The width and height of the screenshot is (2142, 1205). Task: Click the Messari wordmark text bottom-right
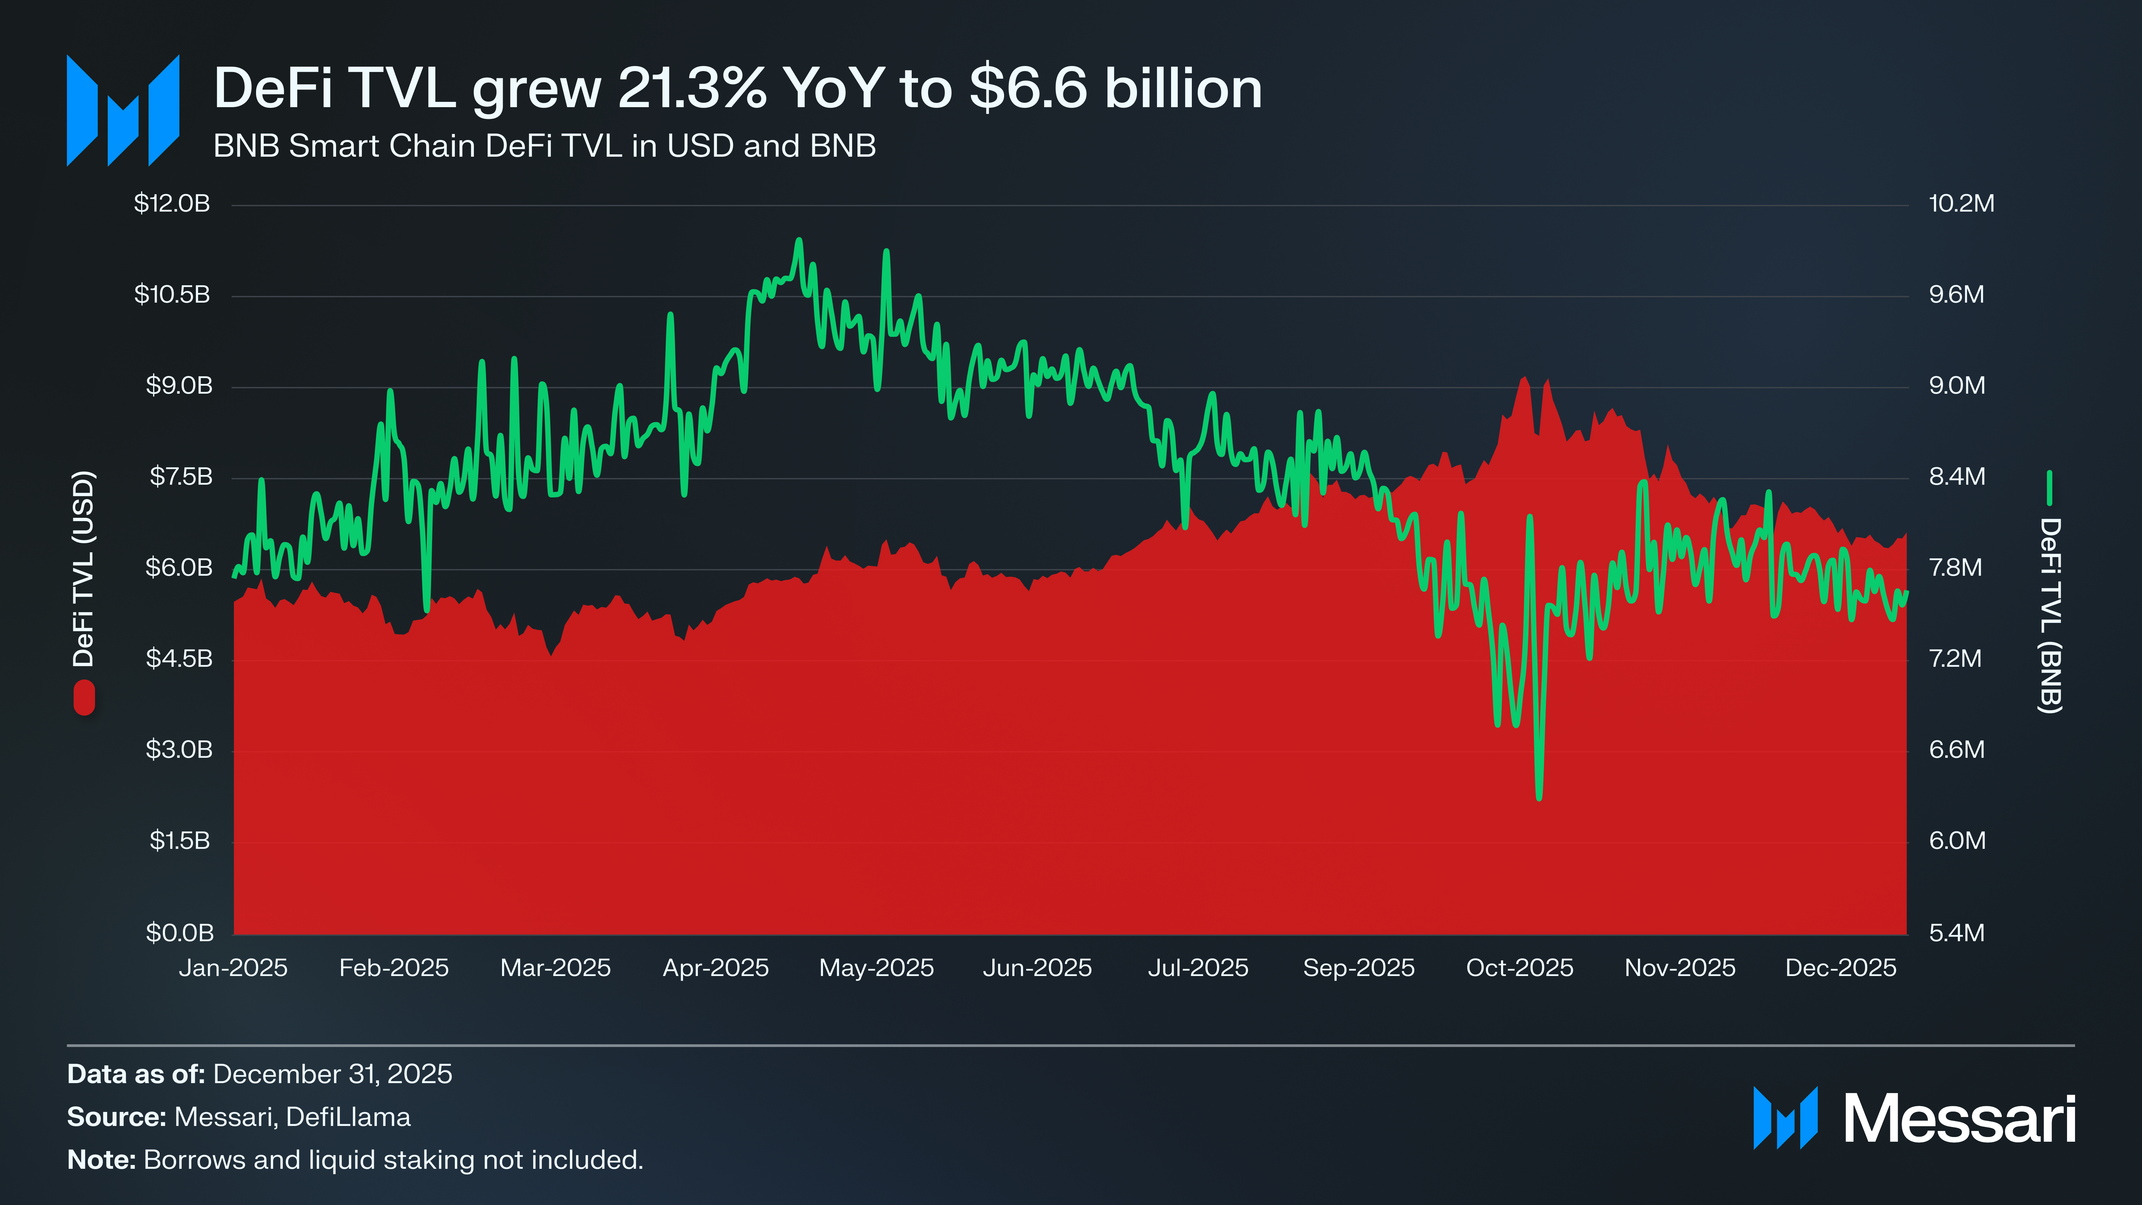point(1959,1119)
